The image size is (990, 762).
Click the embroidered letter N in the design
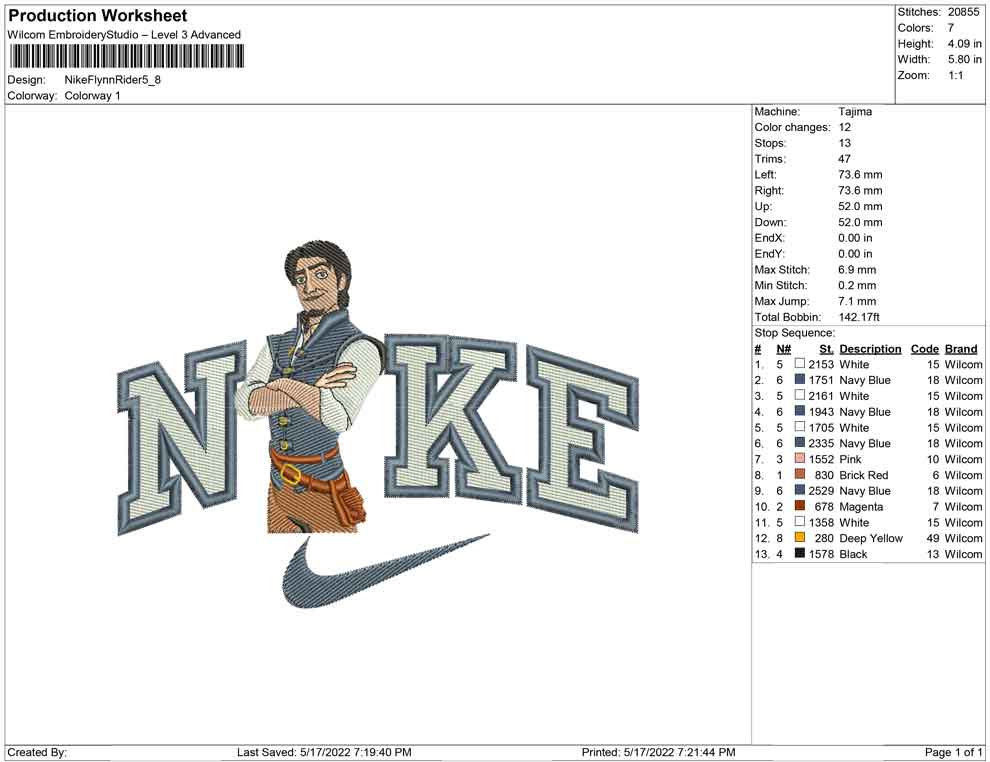pyautogui.click(x=180, y=439)
